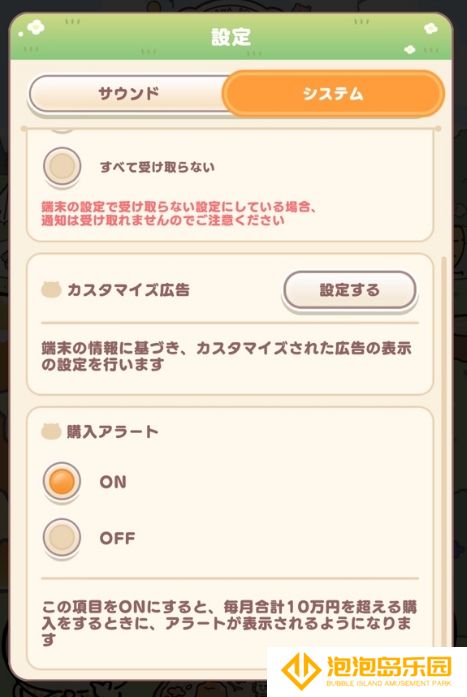Viewport: 467px width, 697px height.
Task: Select the OFF radio button for 購入アラート
Action: point(62,537)
